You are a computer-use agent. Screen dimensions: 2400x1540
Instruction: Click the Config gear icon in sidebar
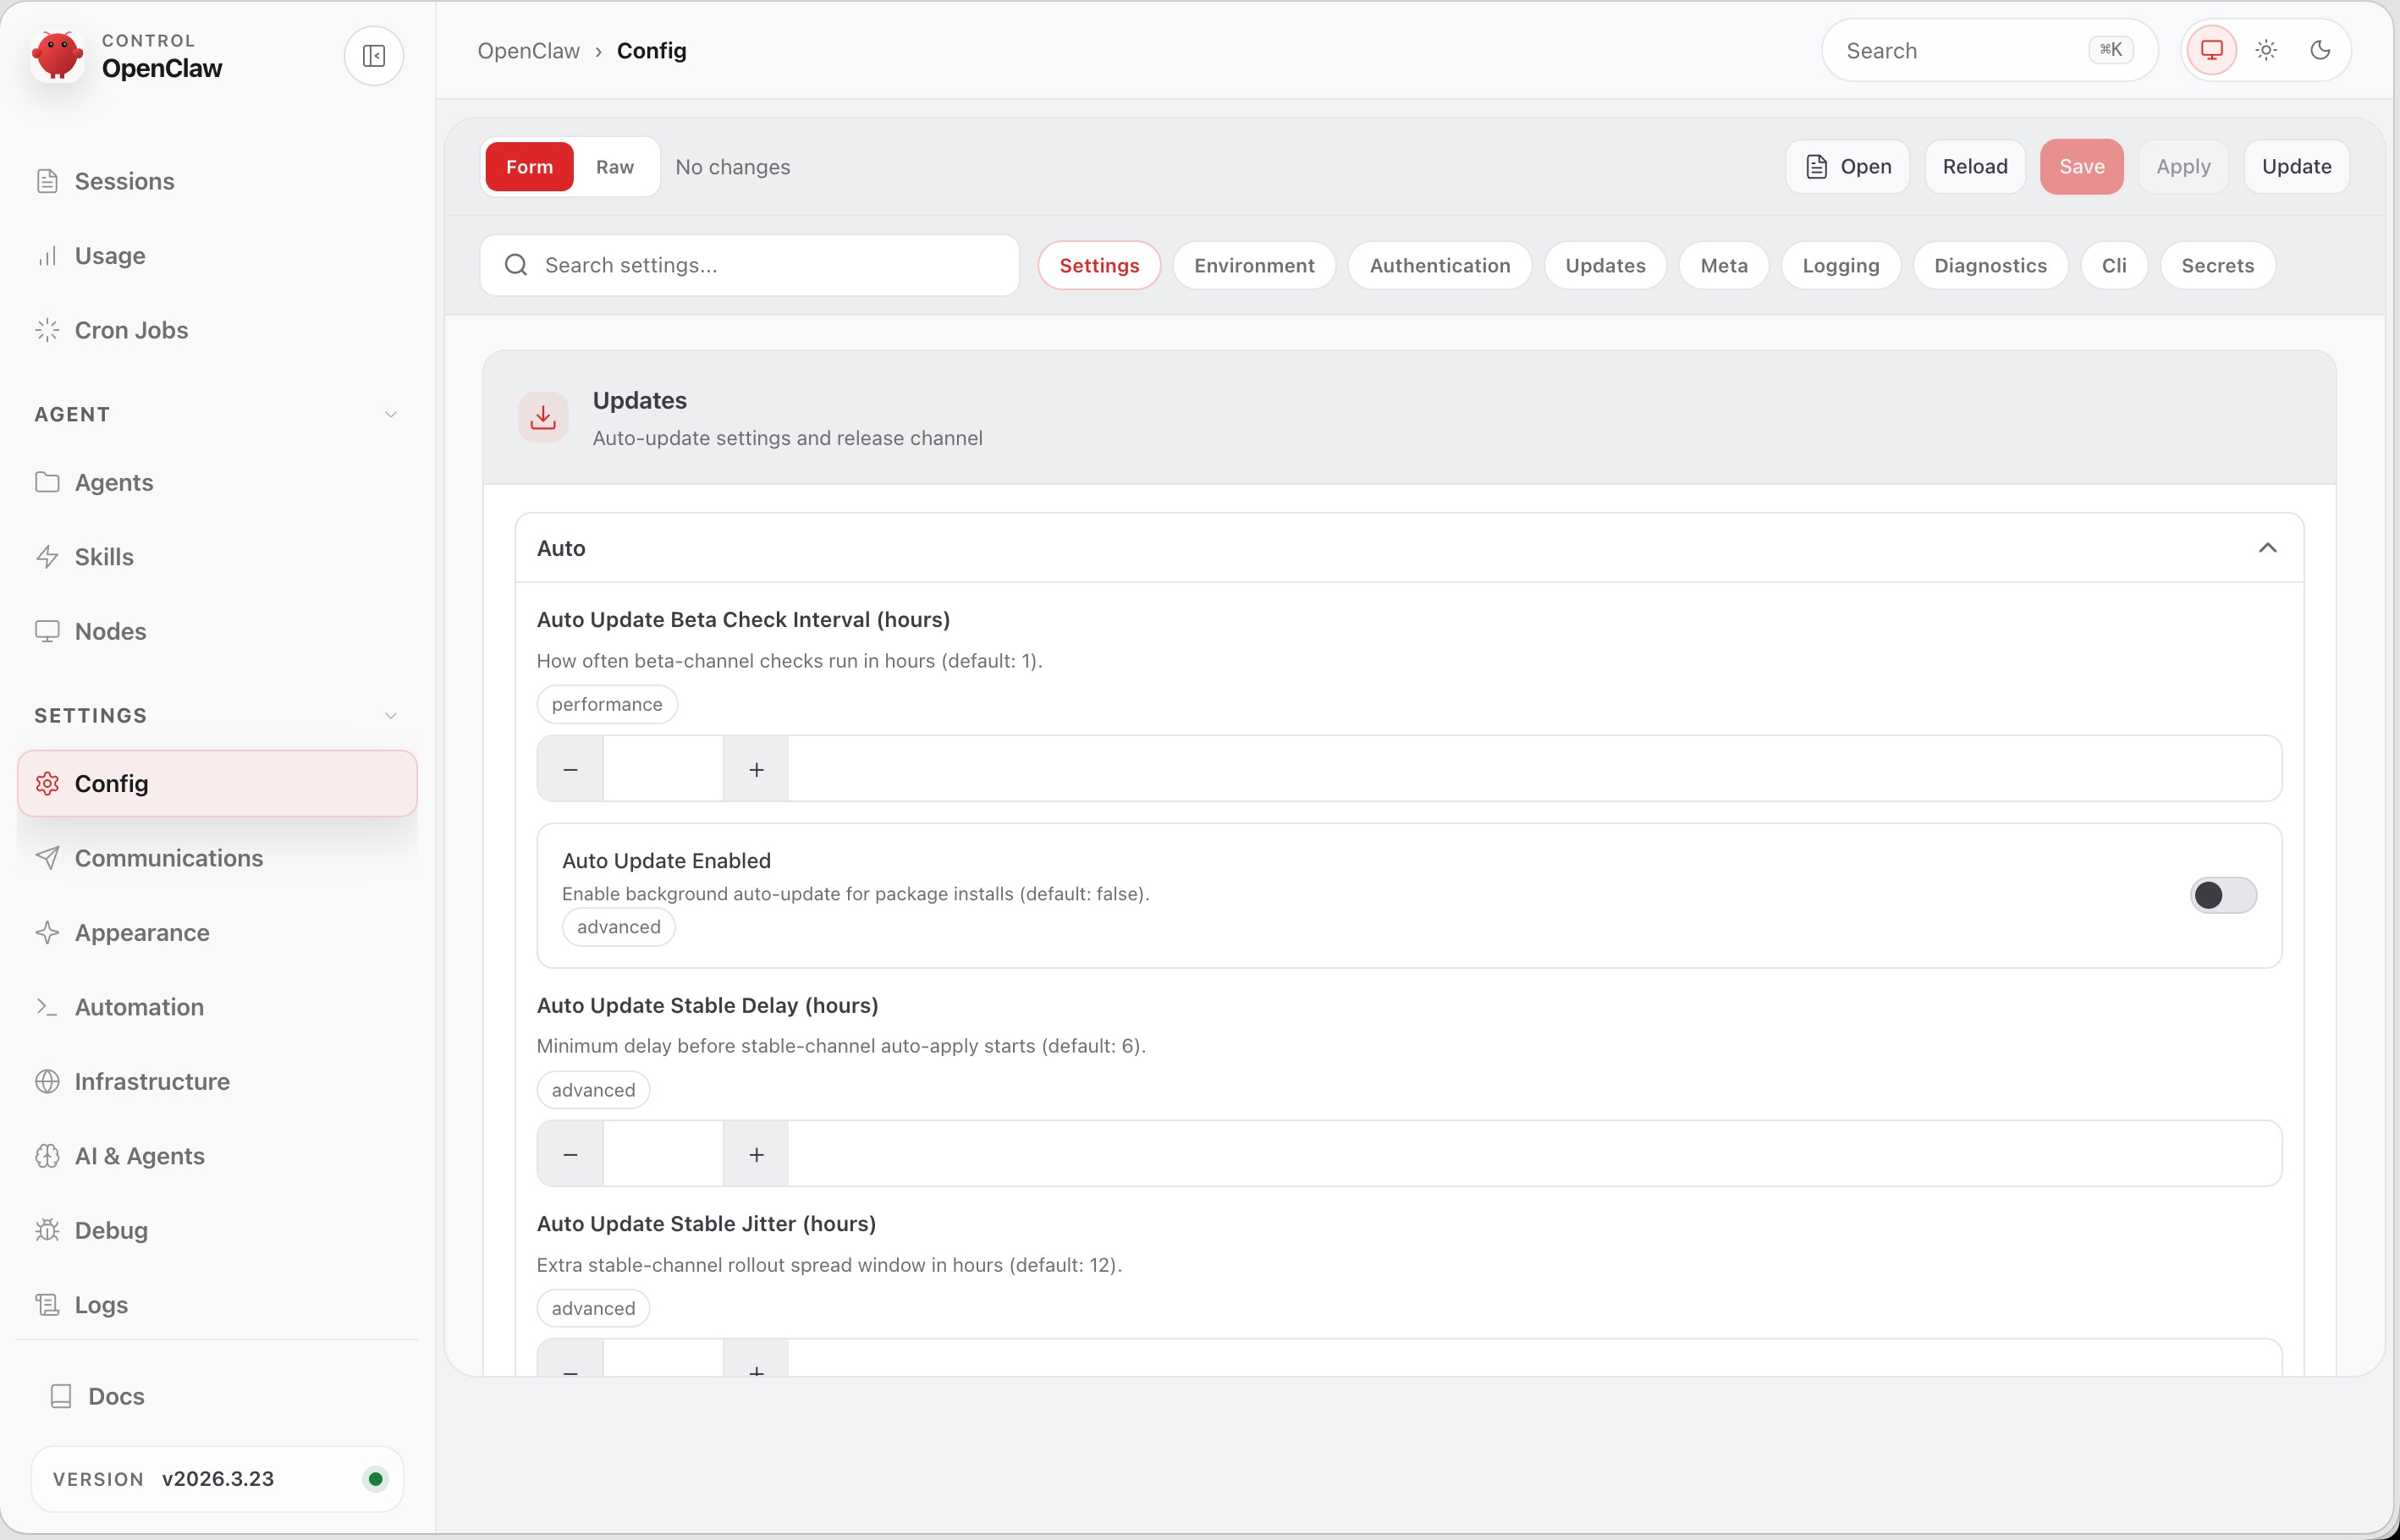pos(47,783)
